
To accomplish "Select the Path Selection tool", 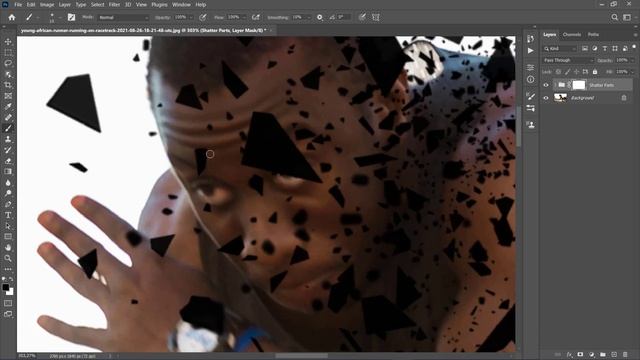I will [x=8, y=226].
